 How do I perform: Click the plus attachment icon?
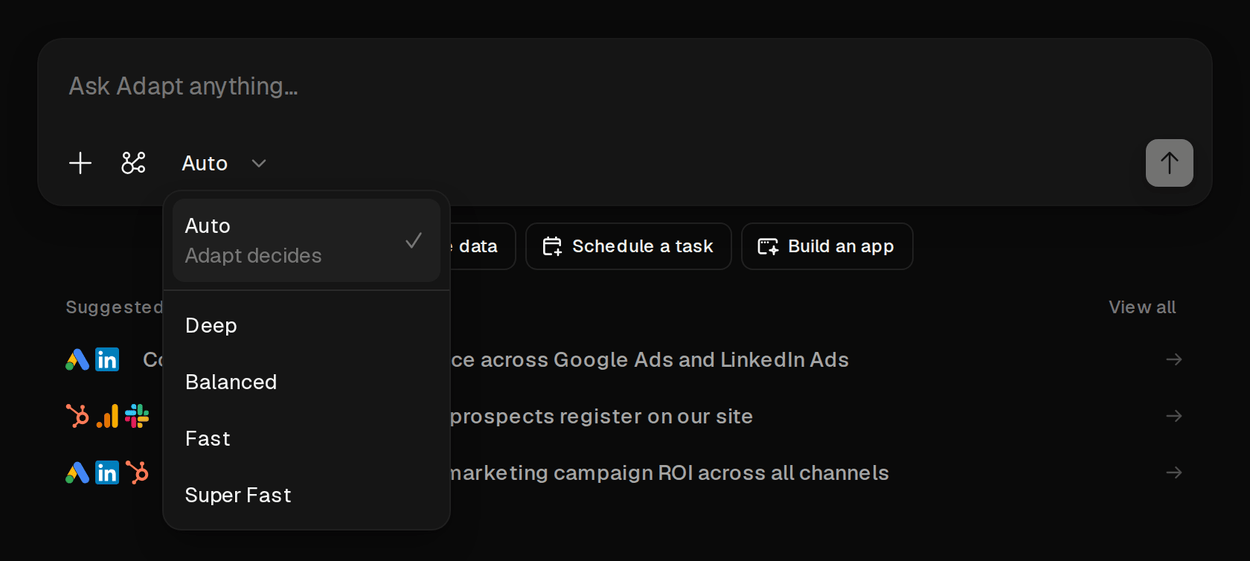pos(80,163)
